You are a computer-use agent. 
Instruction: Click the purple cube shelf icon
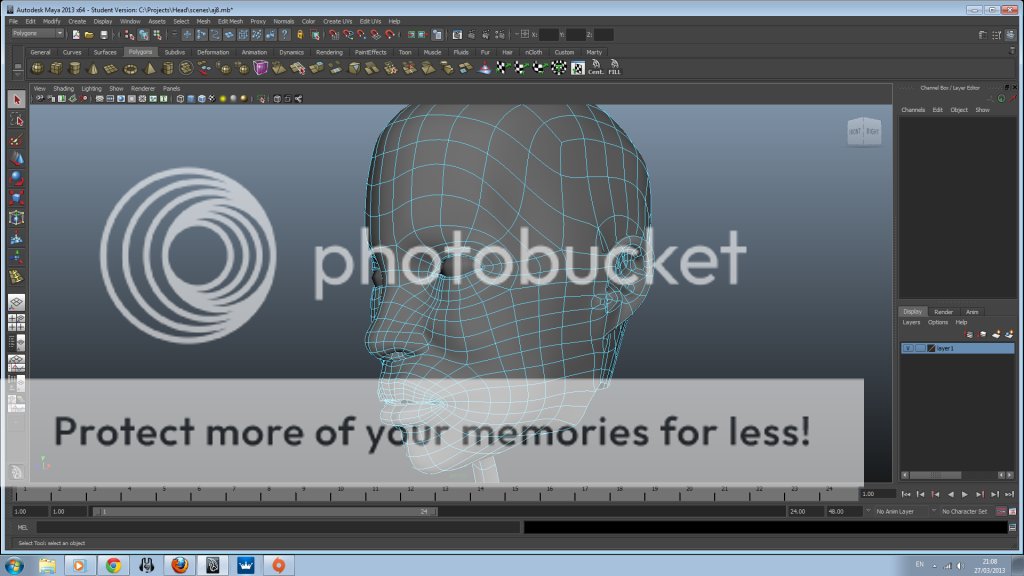[260, 68]
